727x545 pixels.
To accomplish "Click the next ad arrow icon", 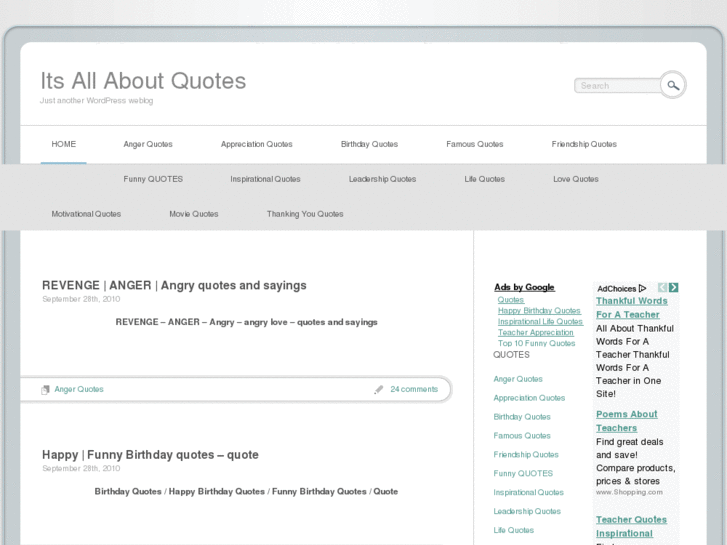I will click(x=674, y=288).
